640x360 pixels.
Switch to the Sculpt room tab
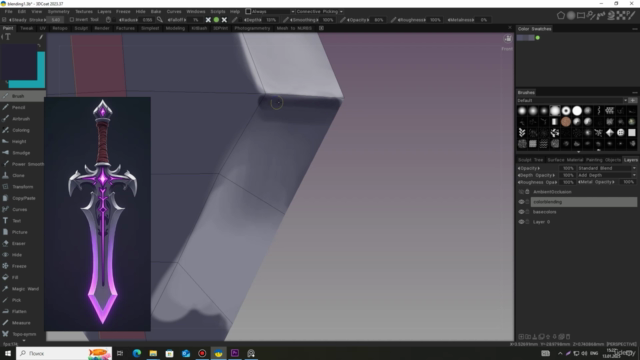(x=81, y=28)
